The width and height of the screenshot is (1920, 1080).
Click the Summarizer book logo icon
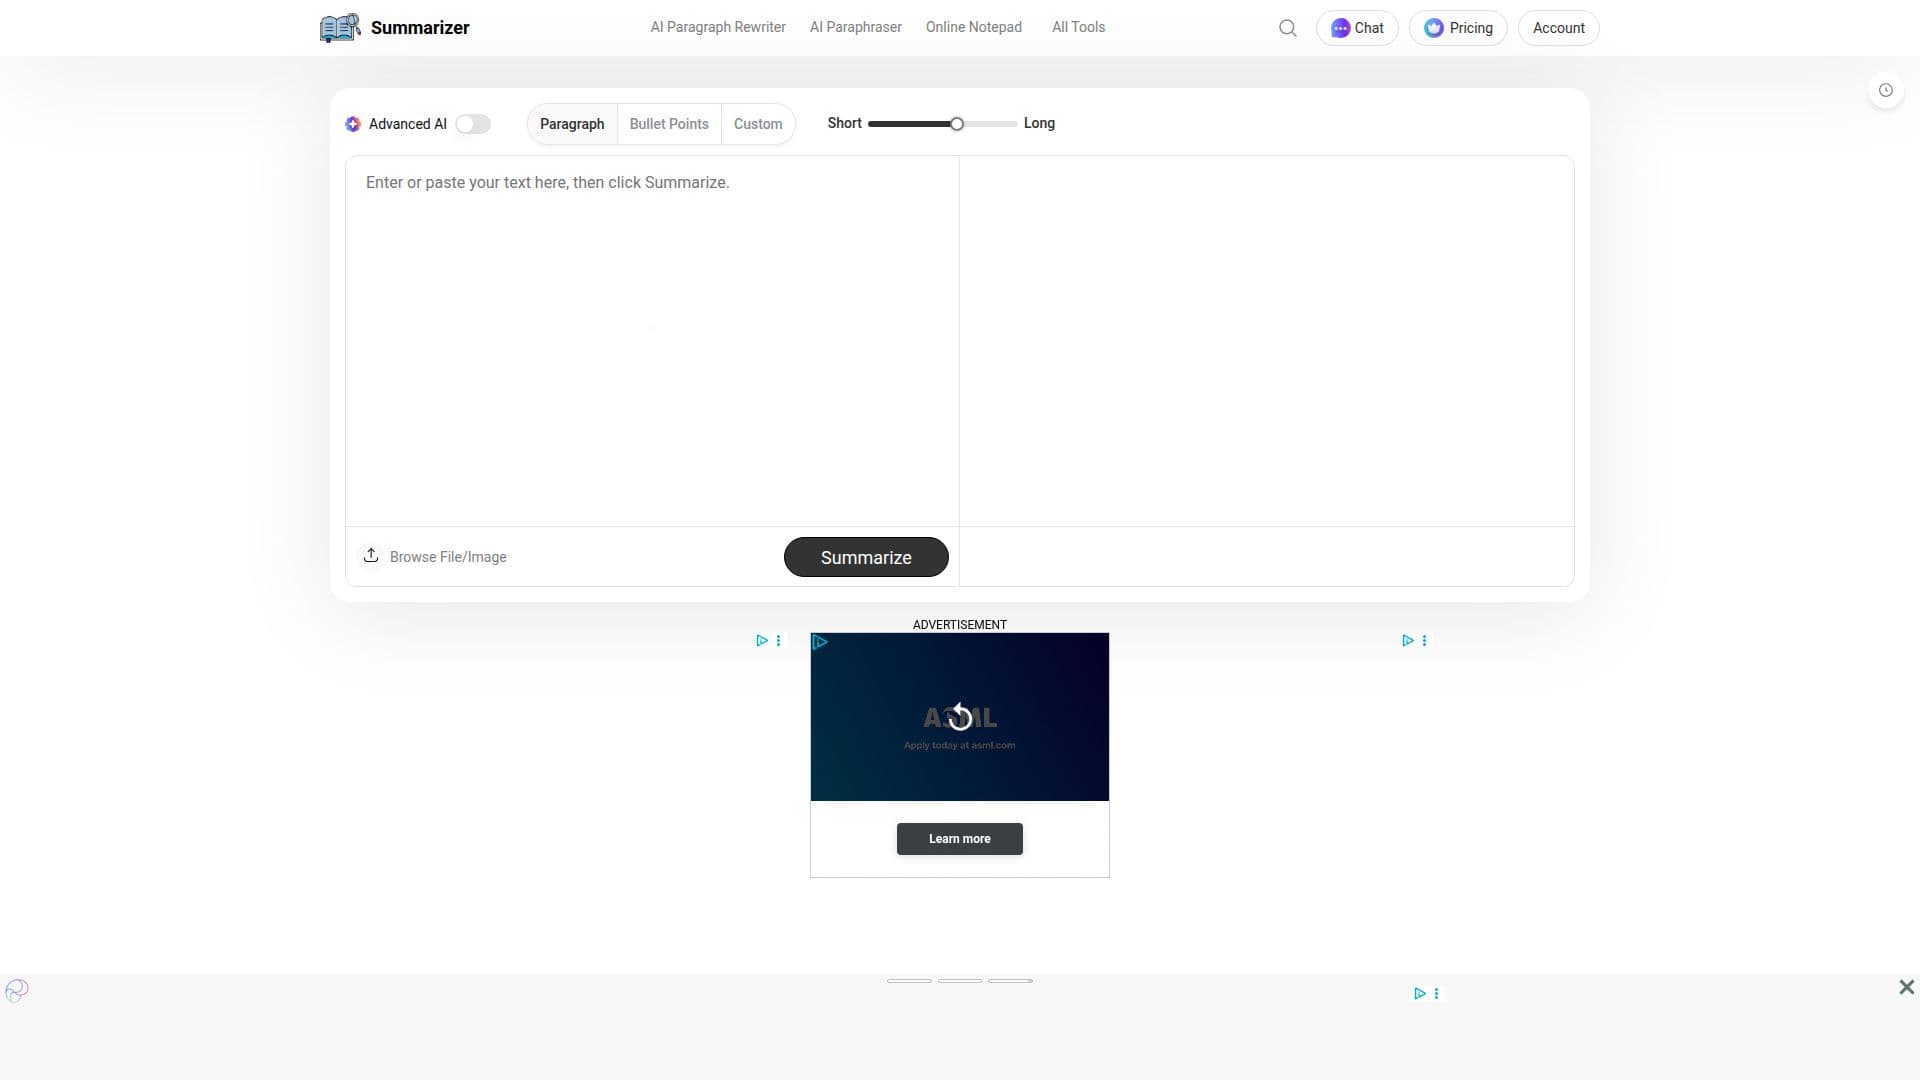click(340, 28)
